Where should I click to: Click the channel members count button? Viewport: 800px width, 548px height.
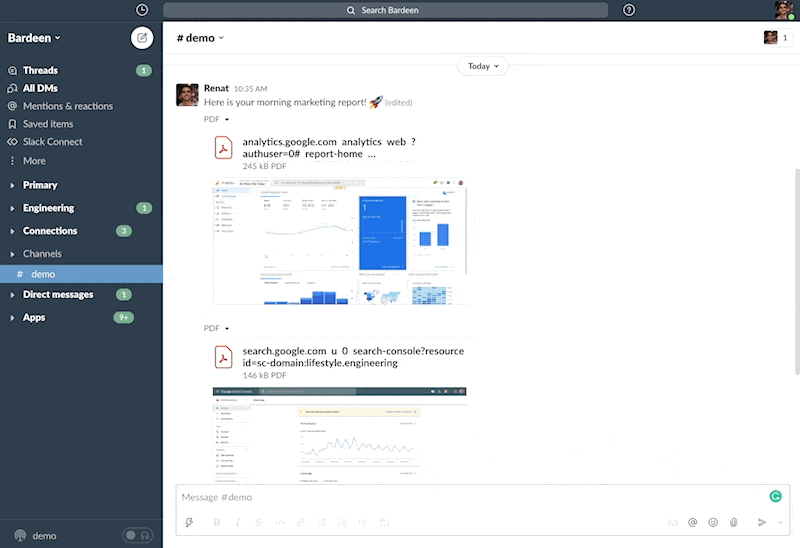[x=778, y=38]
